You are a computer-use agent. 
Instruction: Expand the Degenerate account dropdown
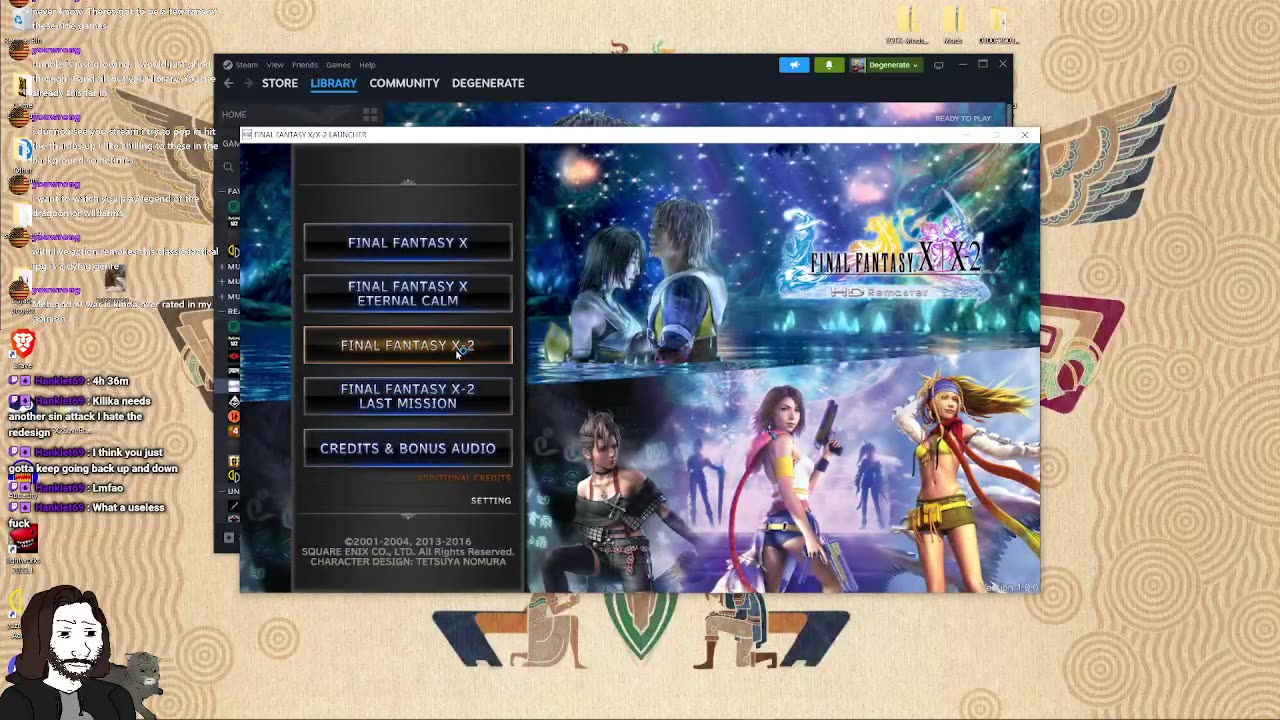(893, 65)
